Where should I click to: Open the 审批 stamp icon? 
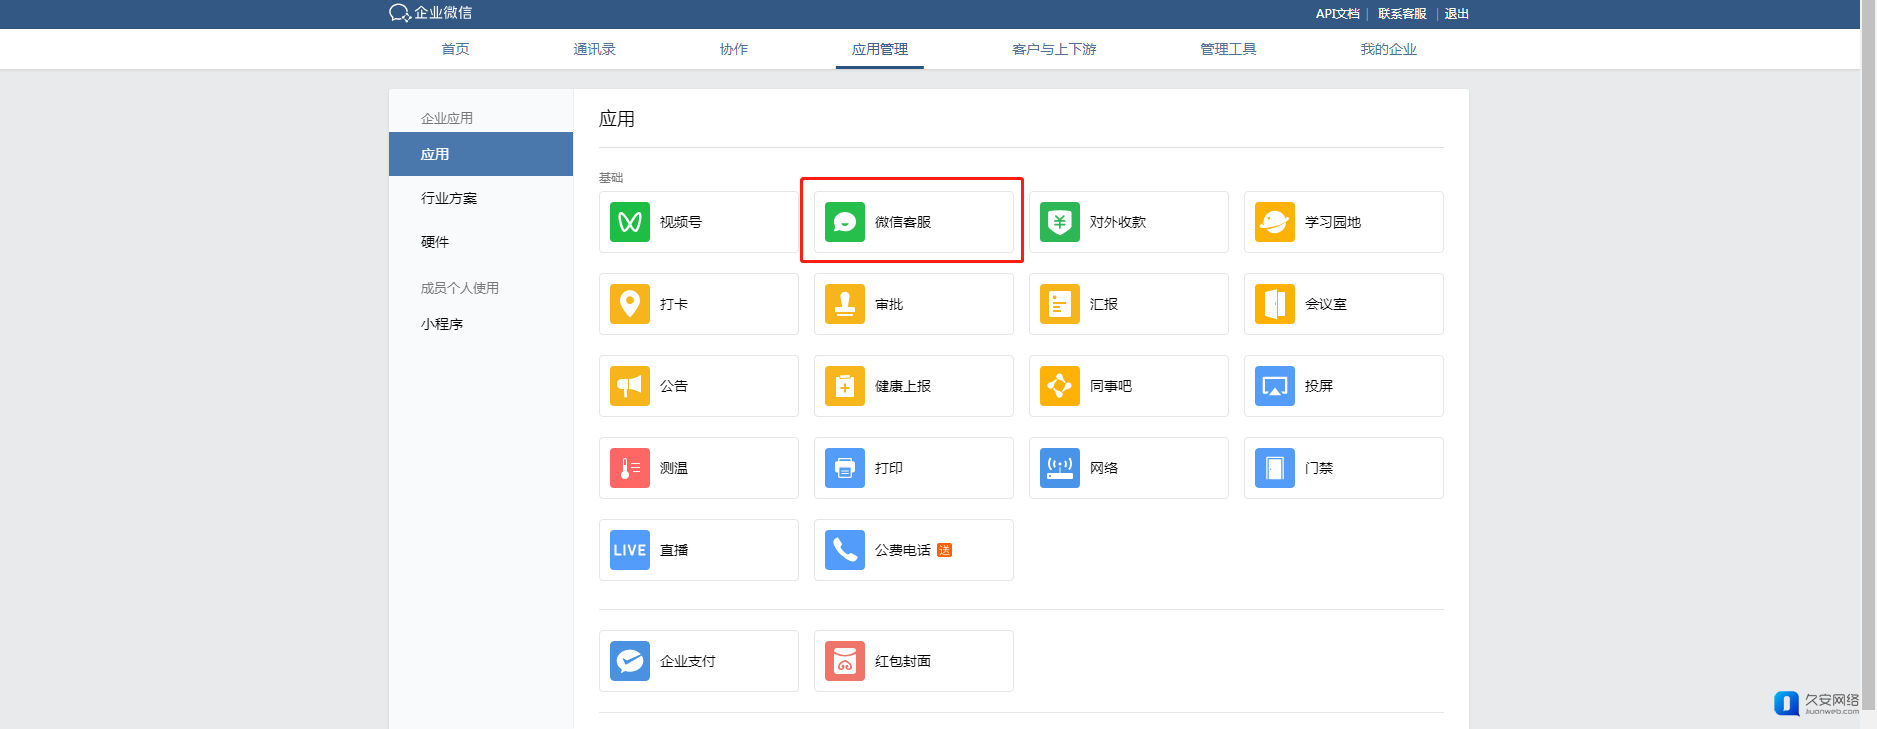pyautogui.click(x=845, y=304)
